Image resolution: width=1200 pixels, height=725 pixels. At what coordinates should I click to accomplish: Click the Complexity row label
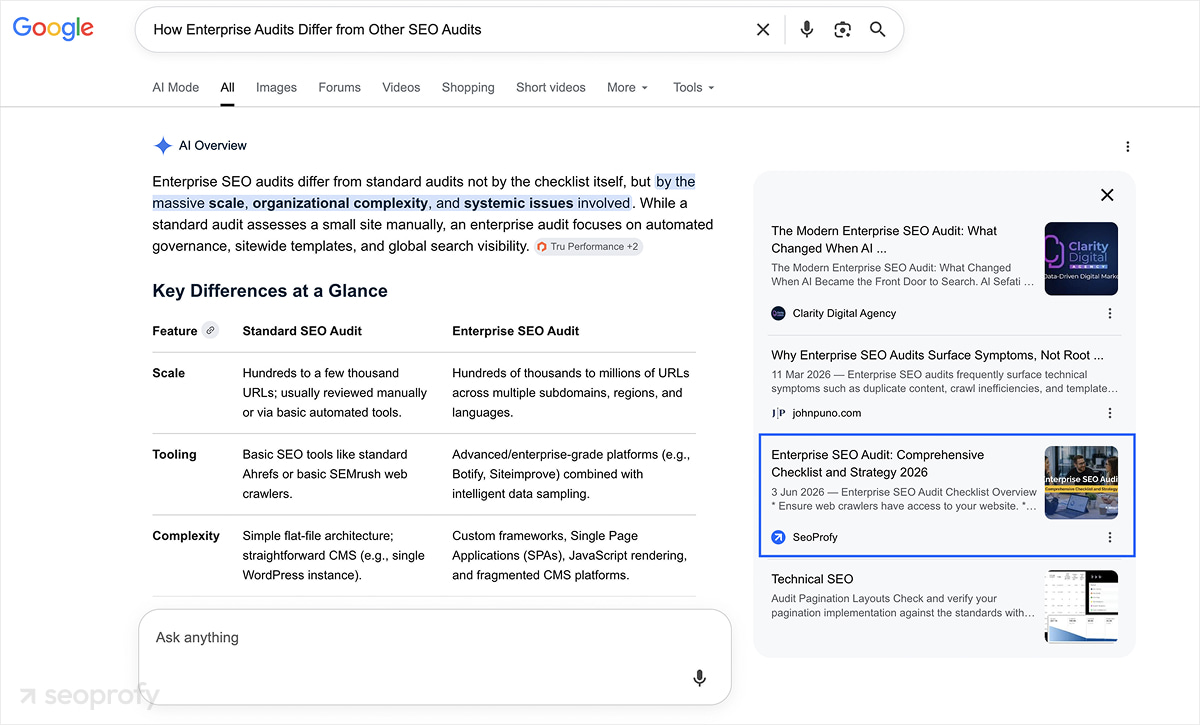[x=185, y=536]
